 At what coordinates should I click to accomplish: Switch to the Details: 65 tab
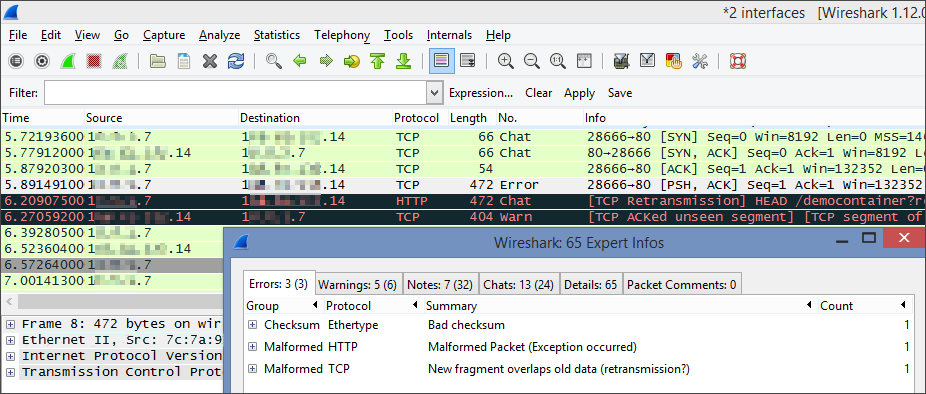[591, 285]
